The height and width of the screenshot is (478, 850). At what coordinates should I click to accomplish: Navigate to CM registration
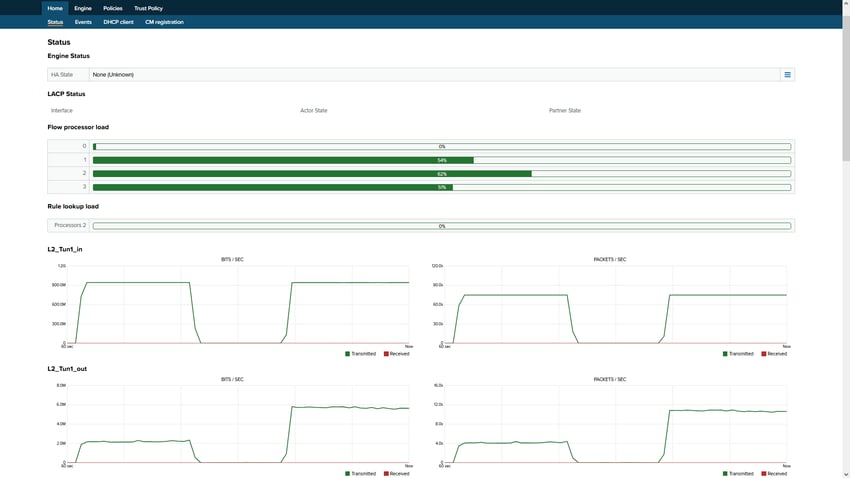(x=164, y=22)
